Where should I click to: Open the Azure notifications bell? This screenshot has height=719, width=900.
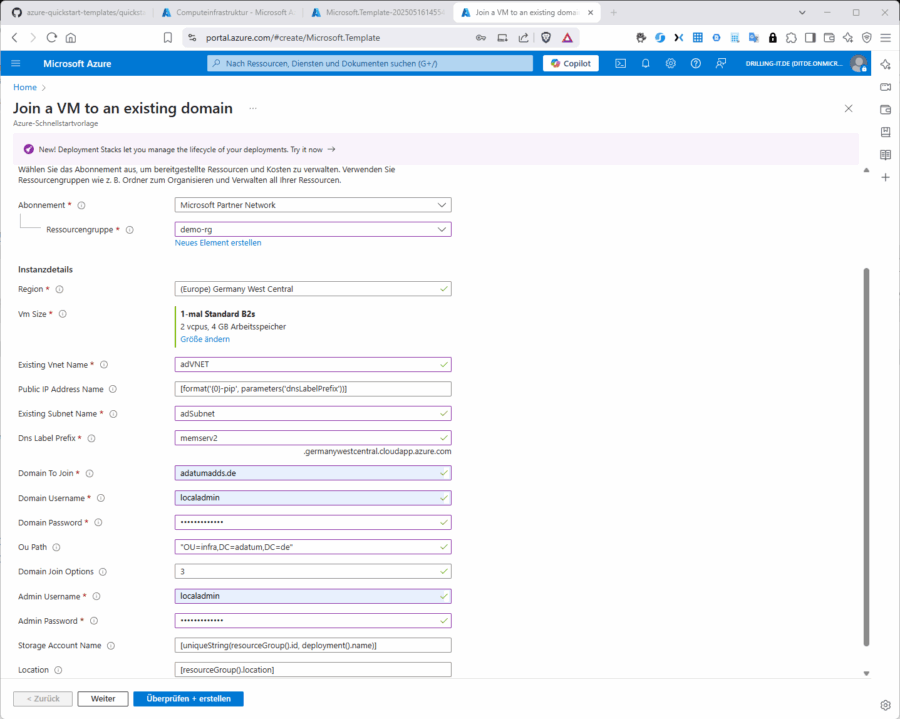(x=646, y=64)
